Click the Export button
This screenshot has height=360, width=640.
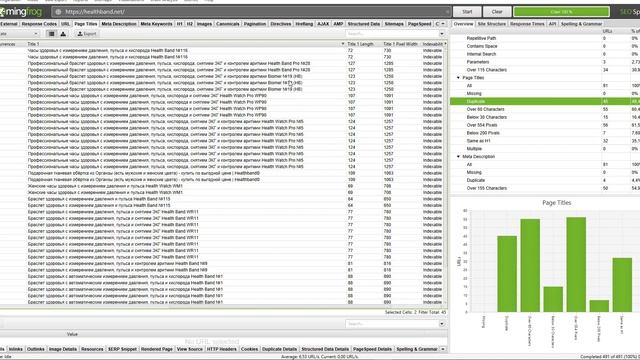(x=87, y=34)
